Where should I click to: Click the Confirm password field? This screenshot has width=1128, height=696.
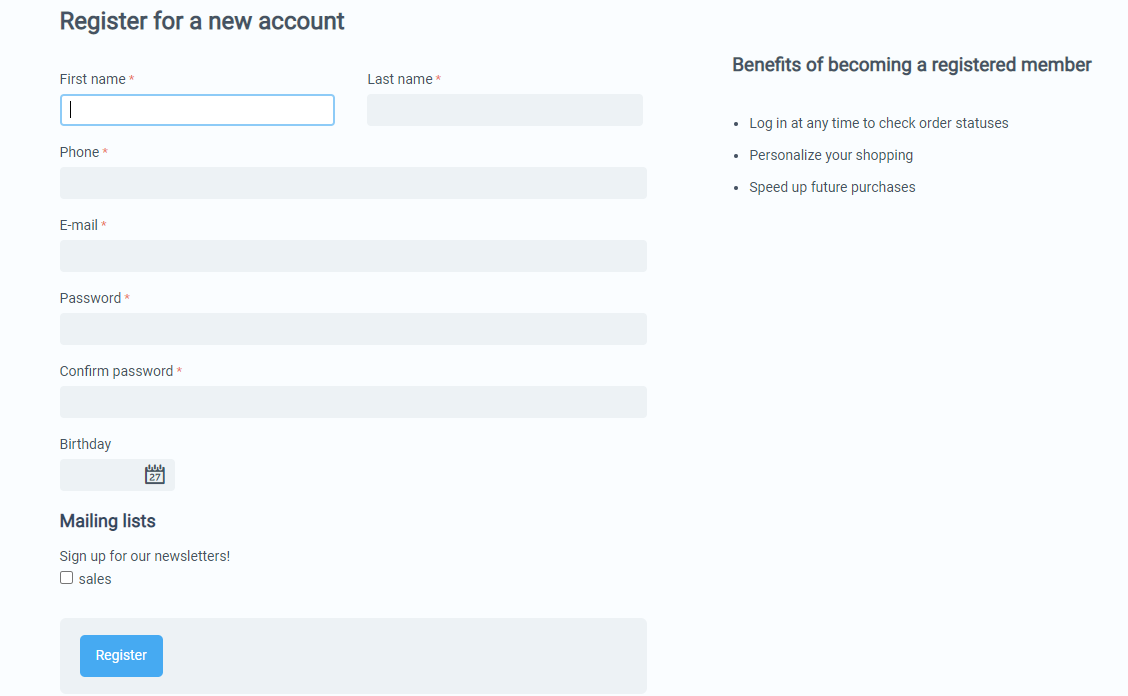[353, 402]
